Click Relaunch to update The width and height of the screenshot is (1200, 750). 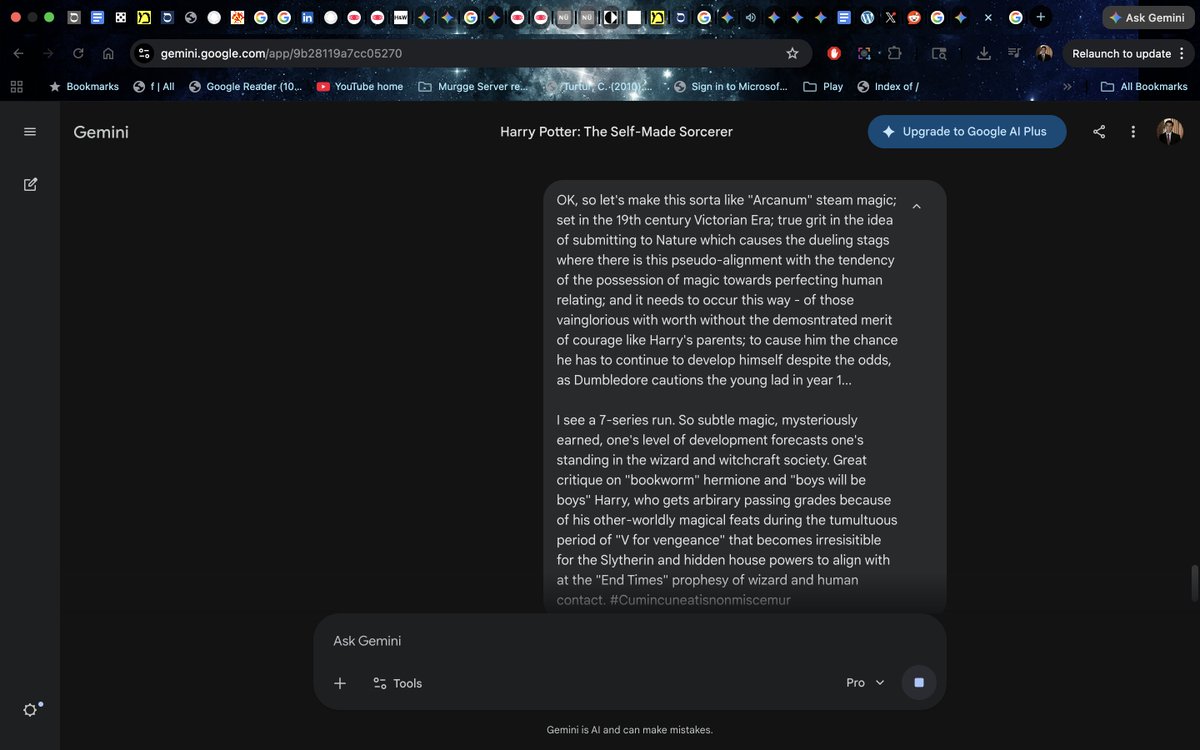tap(1121, 53)
